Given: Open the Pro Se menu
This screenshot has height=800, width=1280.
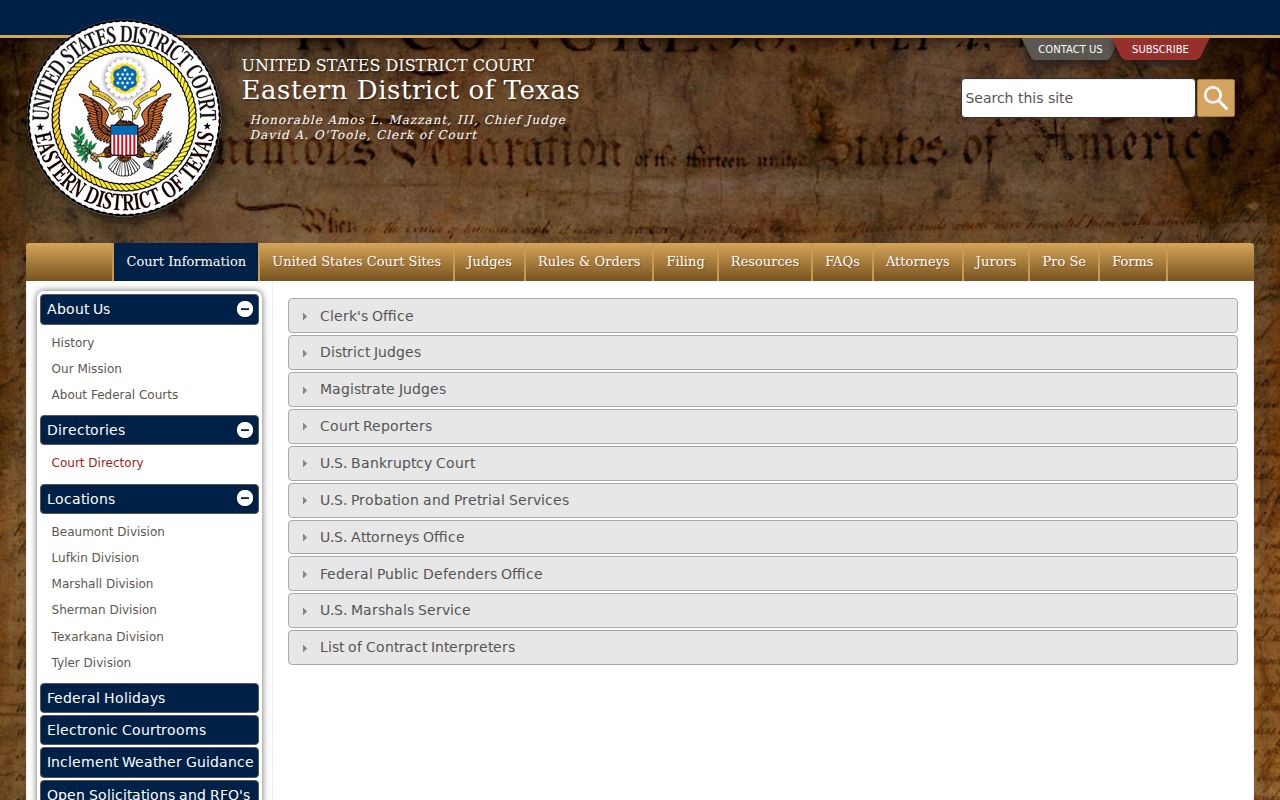Looking at the screenshot, I should click(1064, 262).
